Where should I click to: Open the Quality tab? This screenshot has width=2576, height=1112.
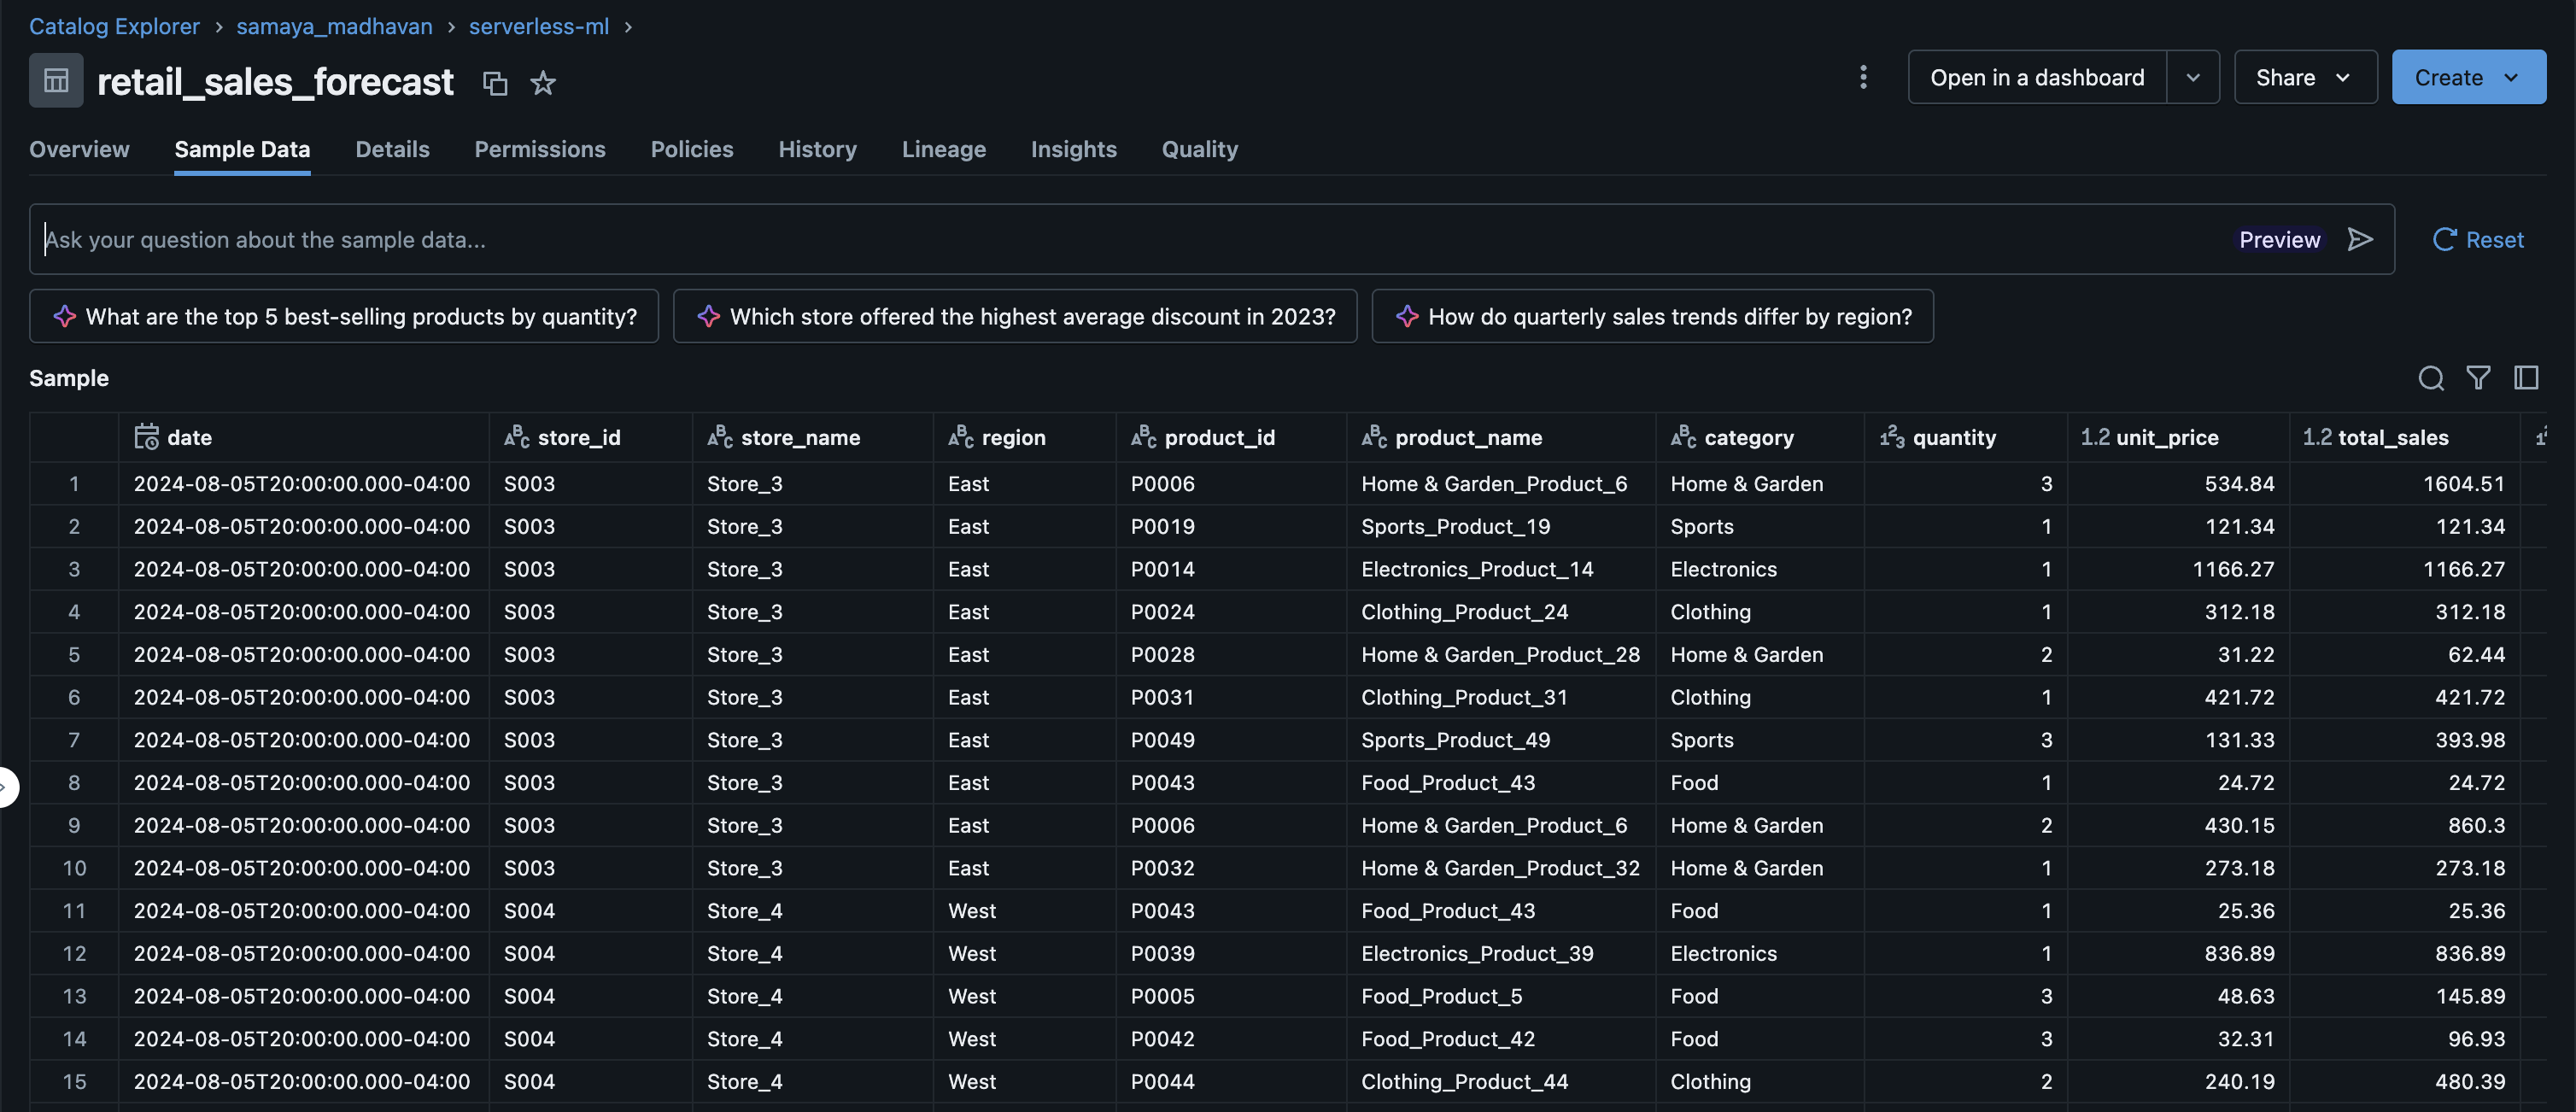tap(1199, 149)
